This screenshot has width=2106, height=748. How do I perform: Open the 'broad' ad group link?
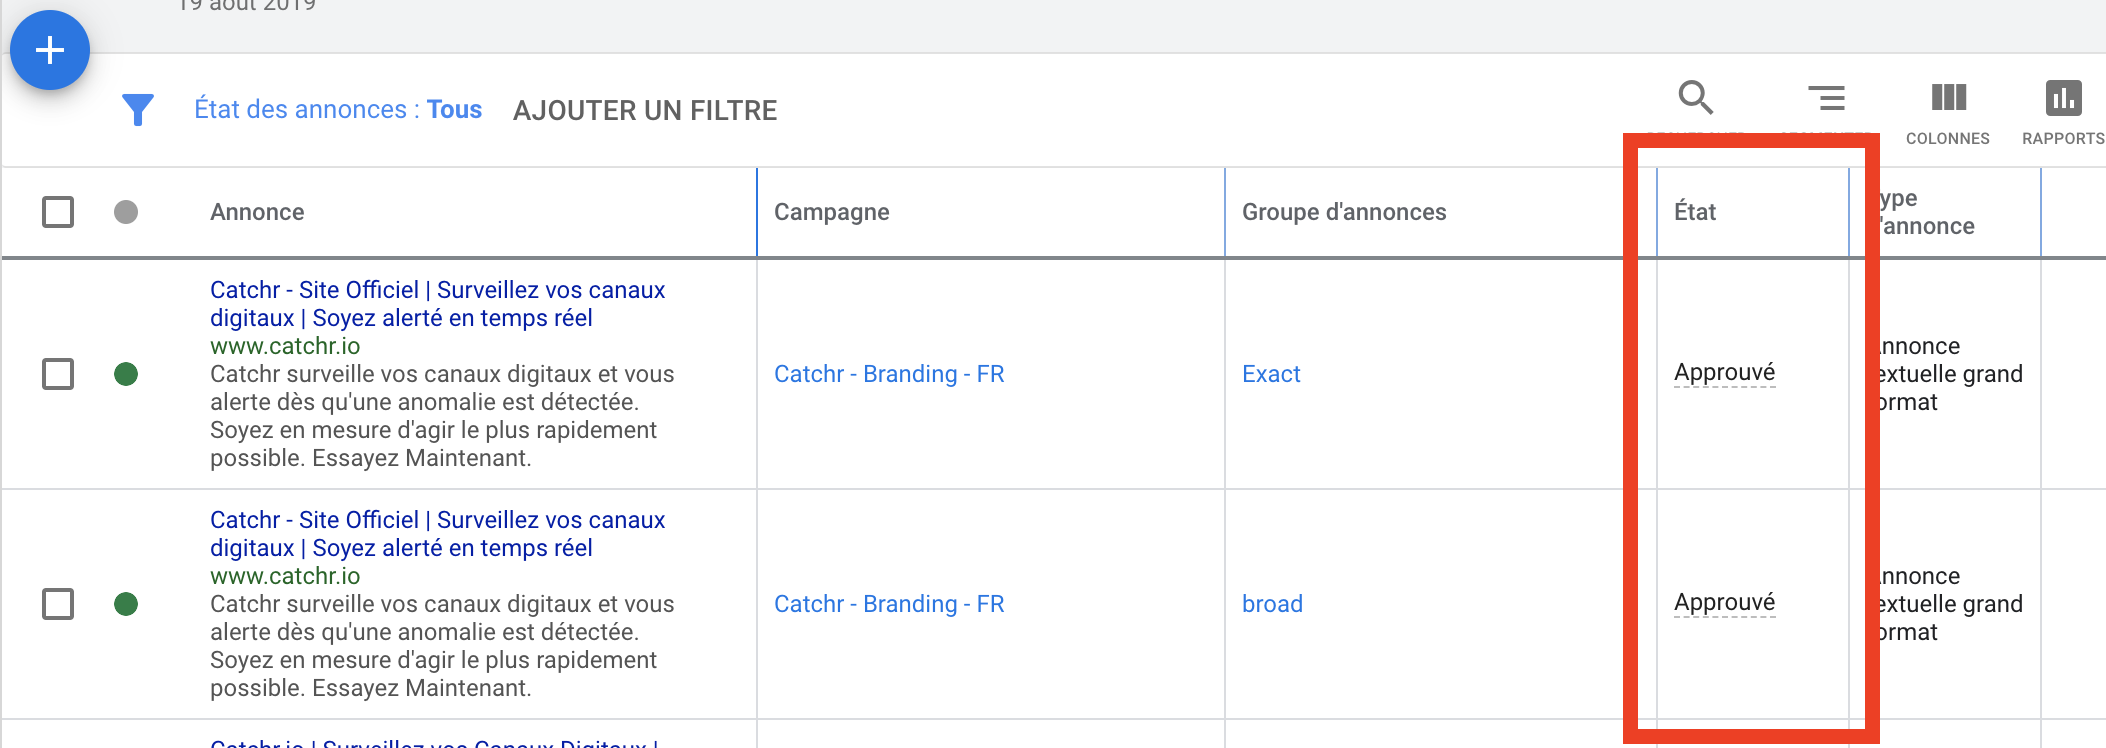coord(1272,604)
